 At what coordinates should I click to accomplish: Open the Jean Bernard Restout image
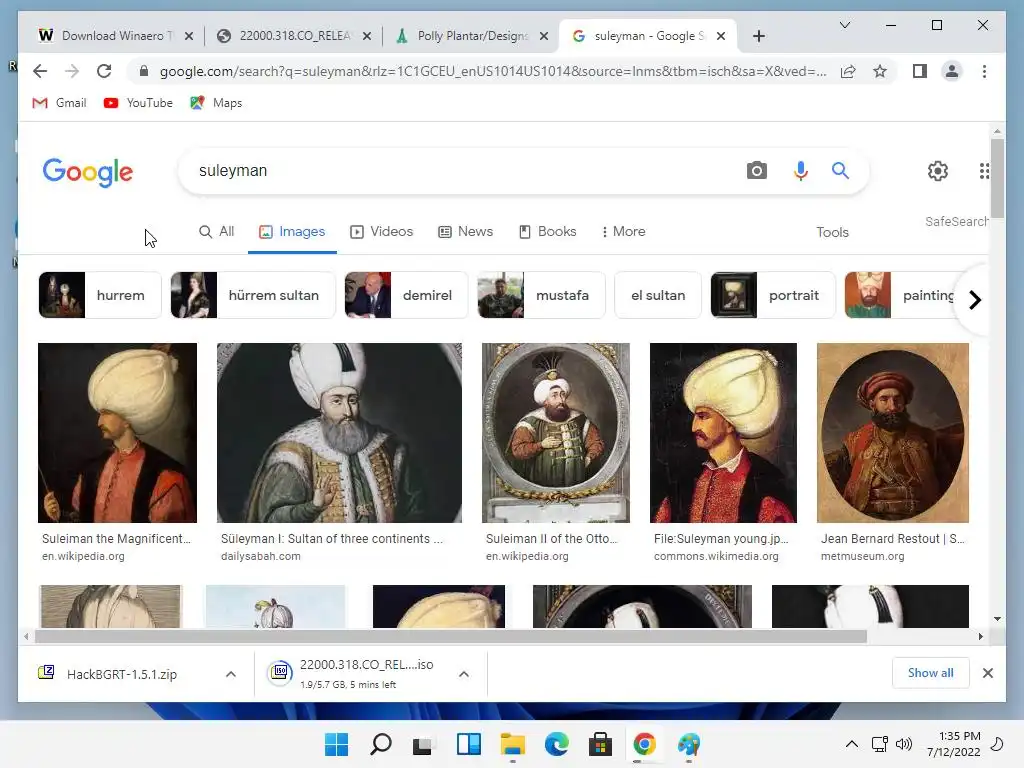(x=893, y=432)
